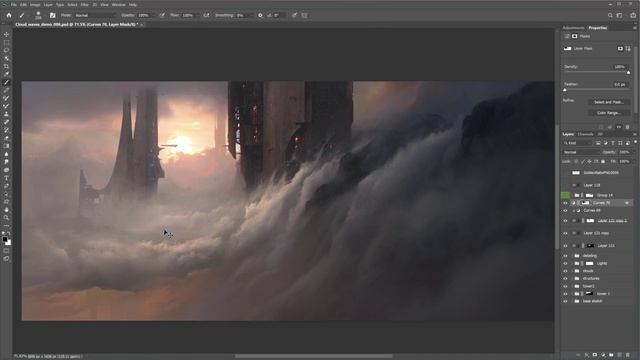
Task: Select the Zoom tool
Action: pyautogui.click(x=6, y=218)
